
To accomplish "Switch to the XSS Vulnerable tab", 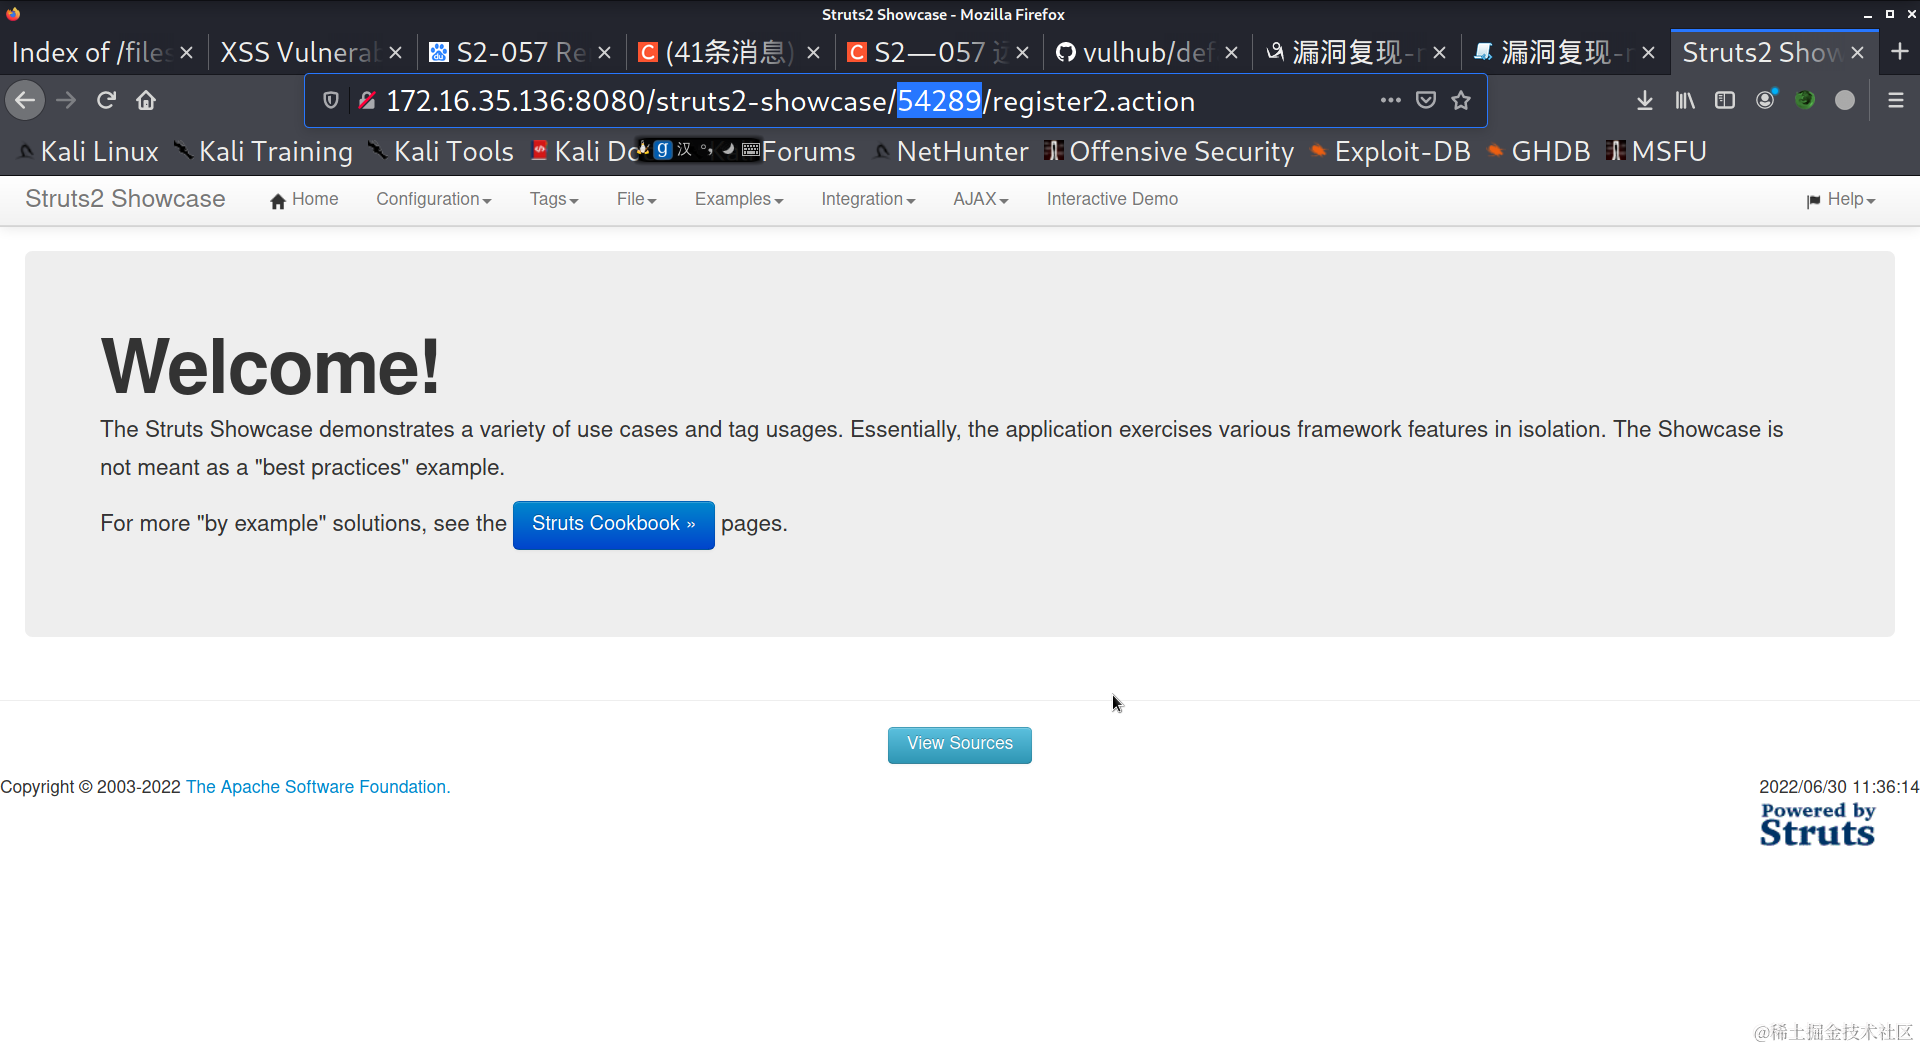I will click(x=300, y=52).
